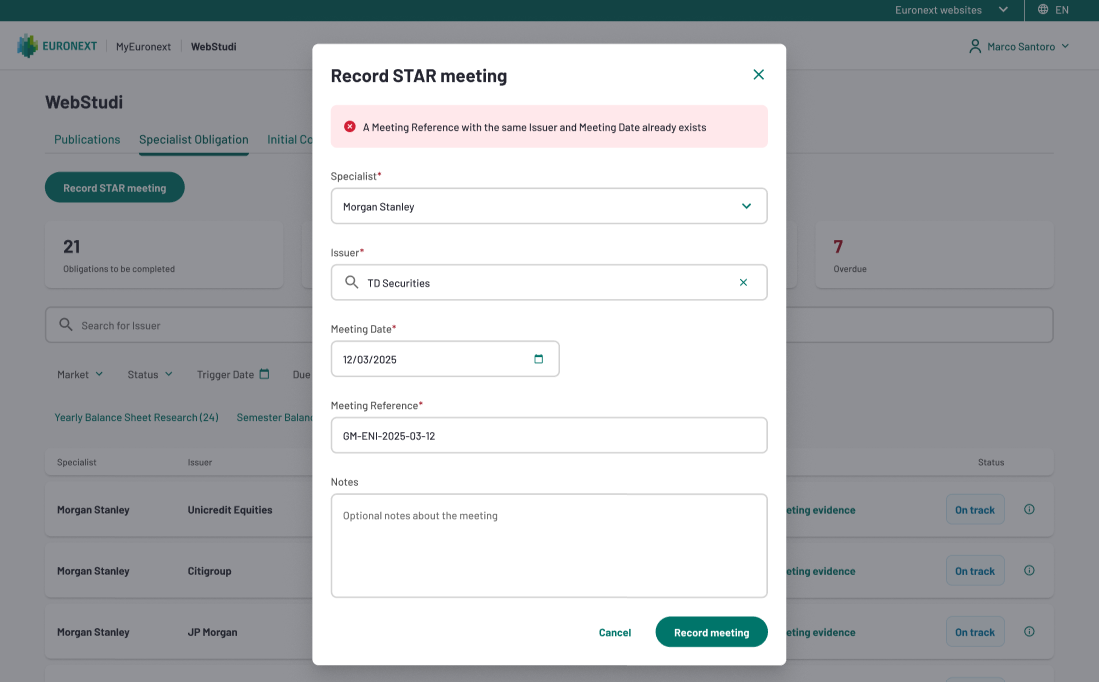Open the WebStudi header link
The width and height of the screenshot is (1099, 682).
(x=214, y=47)
